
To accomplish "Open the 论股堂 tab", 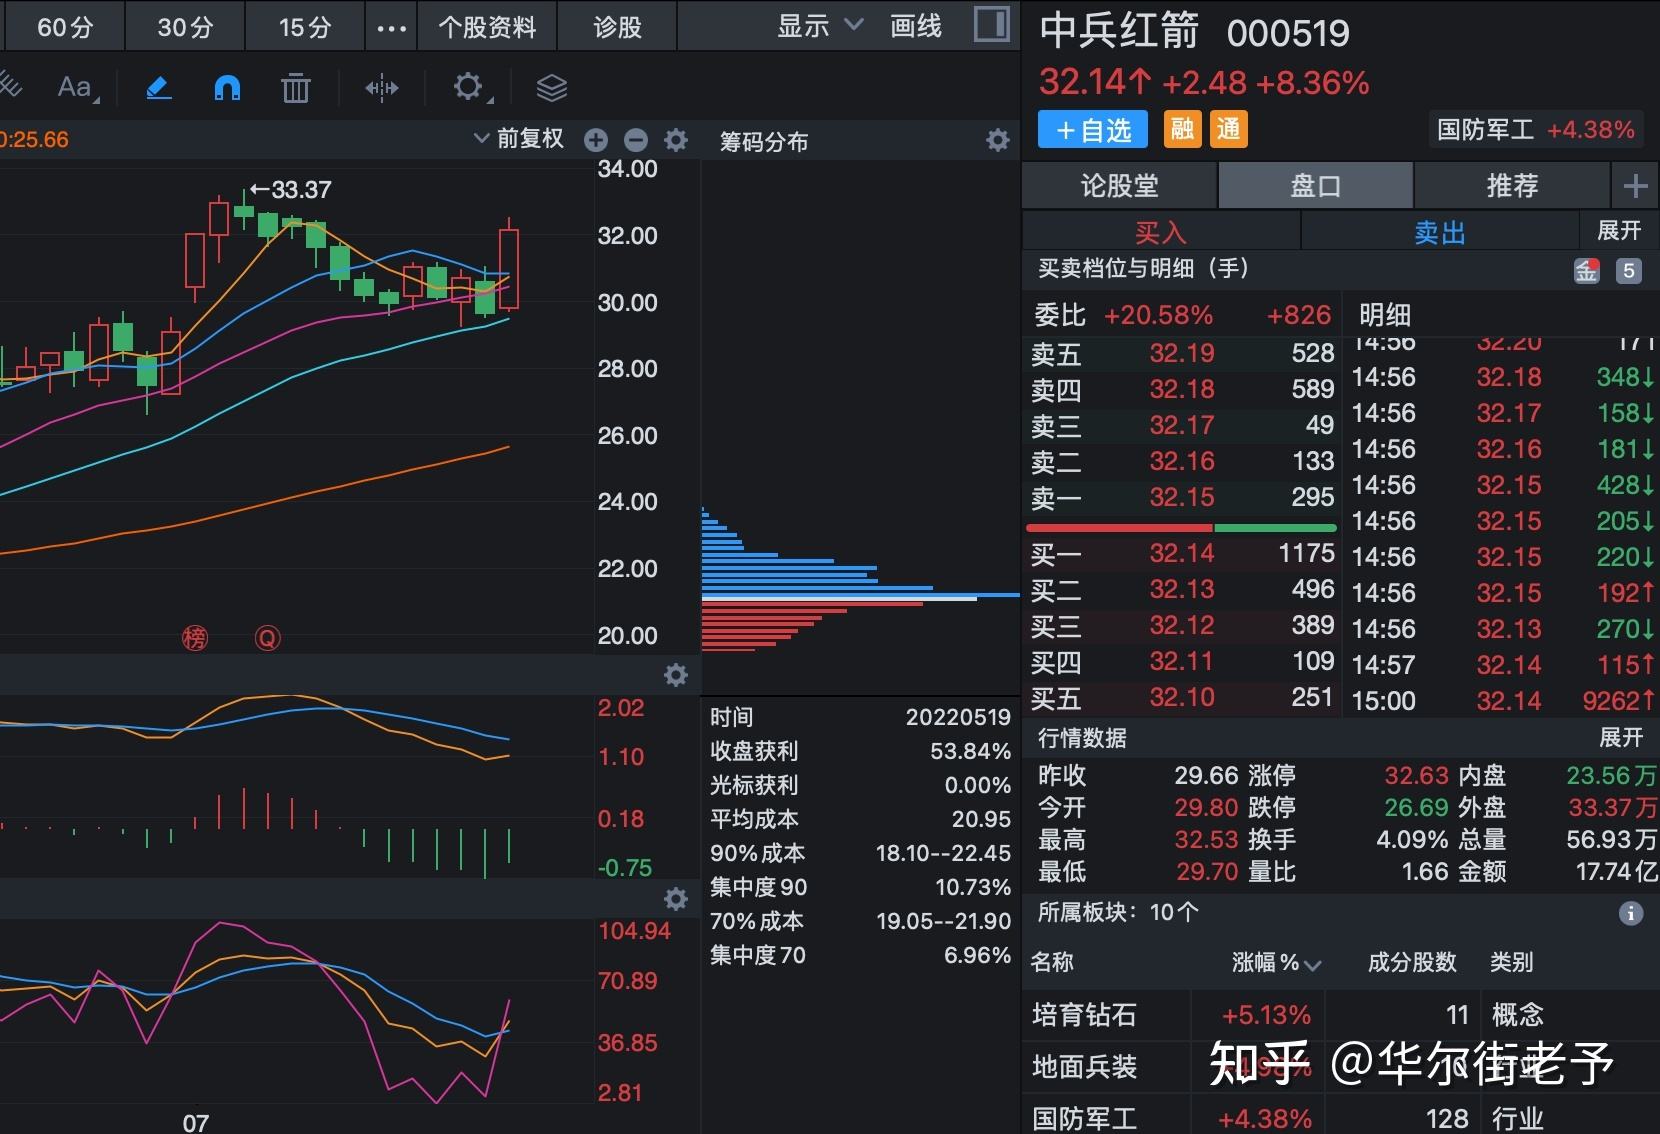I will 1120,186.
